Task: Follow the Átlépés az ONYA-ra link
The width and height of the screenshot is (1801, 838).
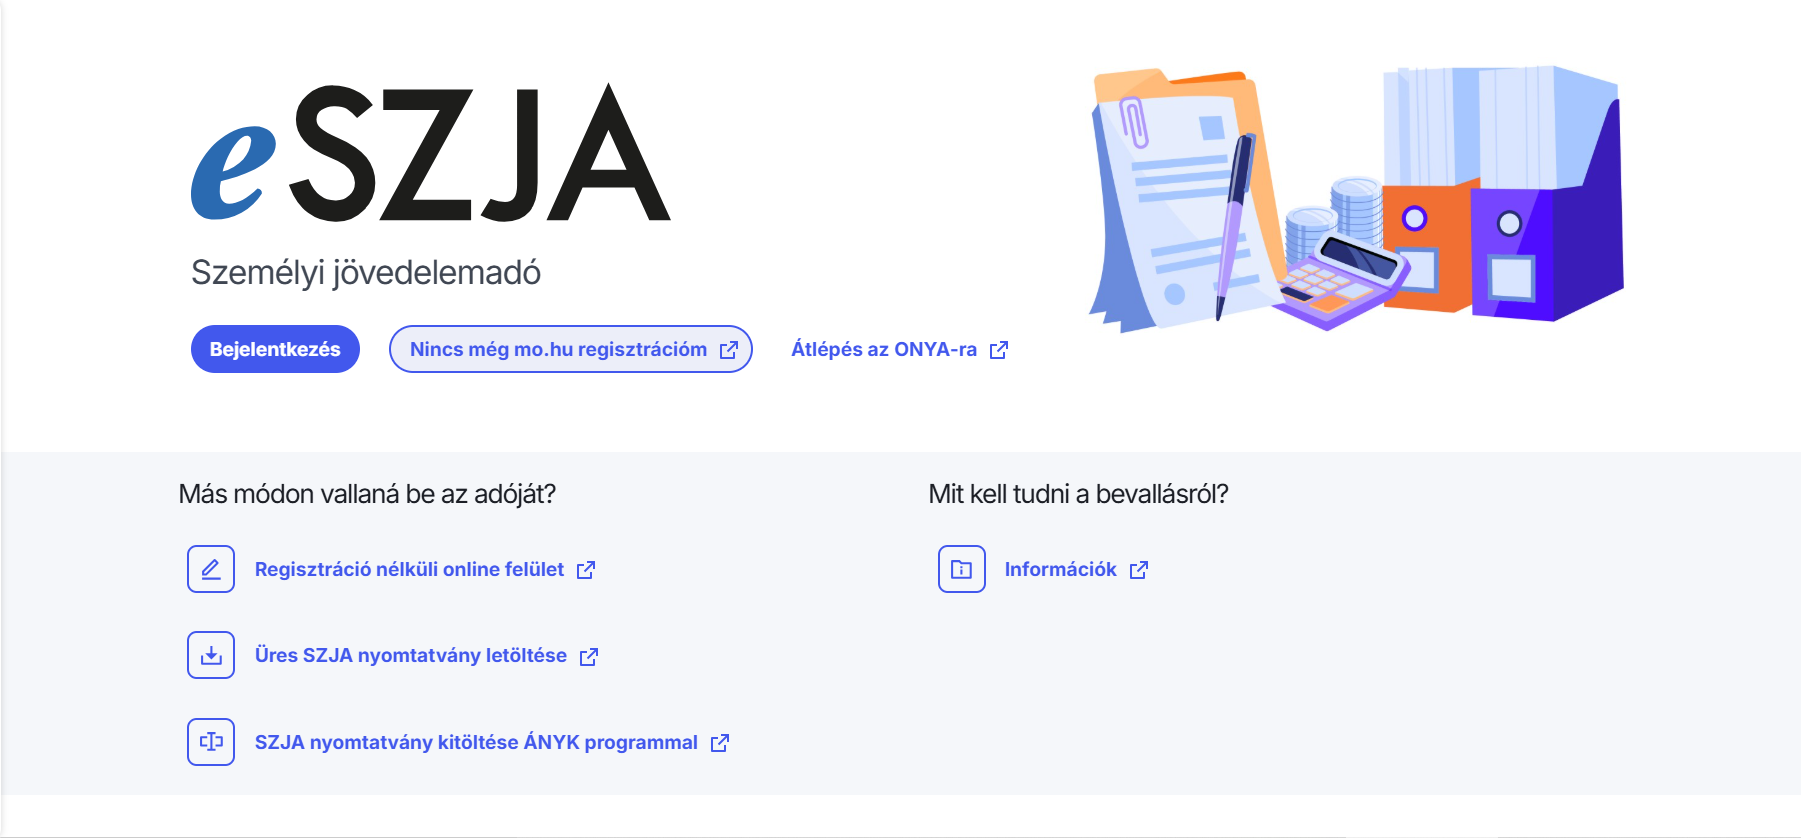Action: tap(899, 349)
